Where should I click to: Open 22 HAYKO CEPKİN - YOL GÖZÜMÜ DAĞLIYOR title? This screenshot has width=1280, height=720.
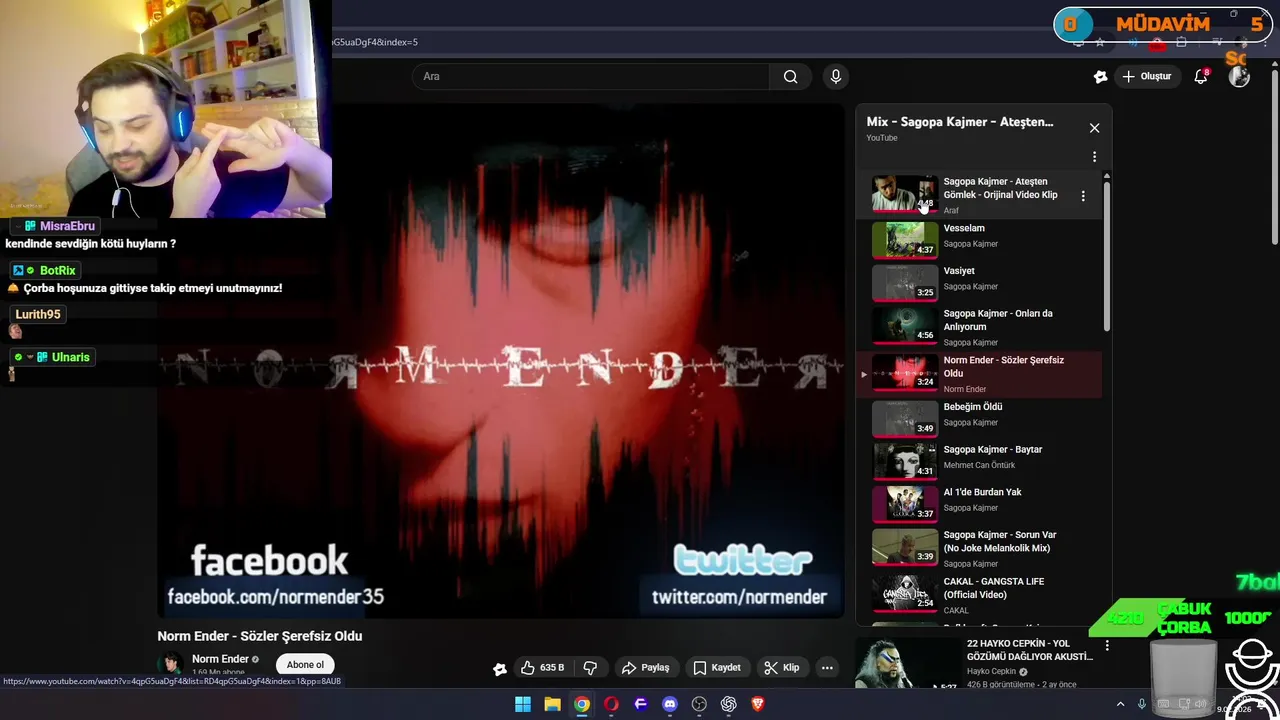(x=1030, y=650)
